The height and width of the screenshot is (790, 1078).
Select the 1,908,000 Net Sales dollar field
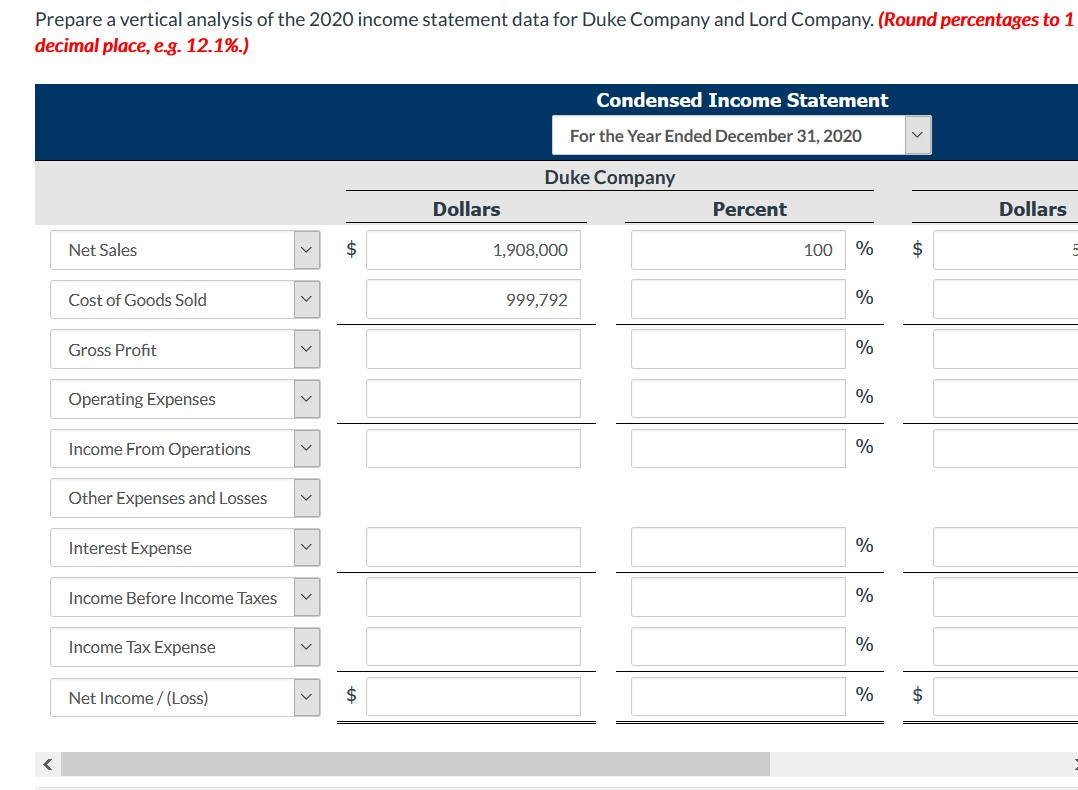pyautogui.click(x=473, y=249)
